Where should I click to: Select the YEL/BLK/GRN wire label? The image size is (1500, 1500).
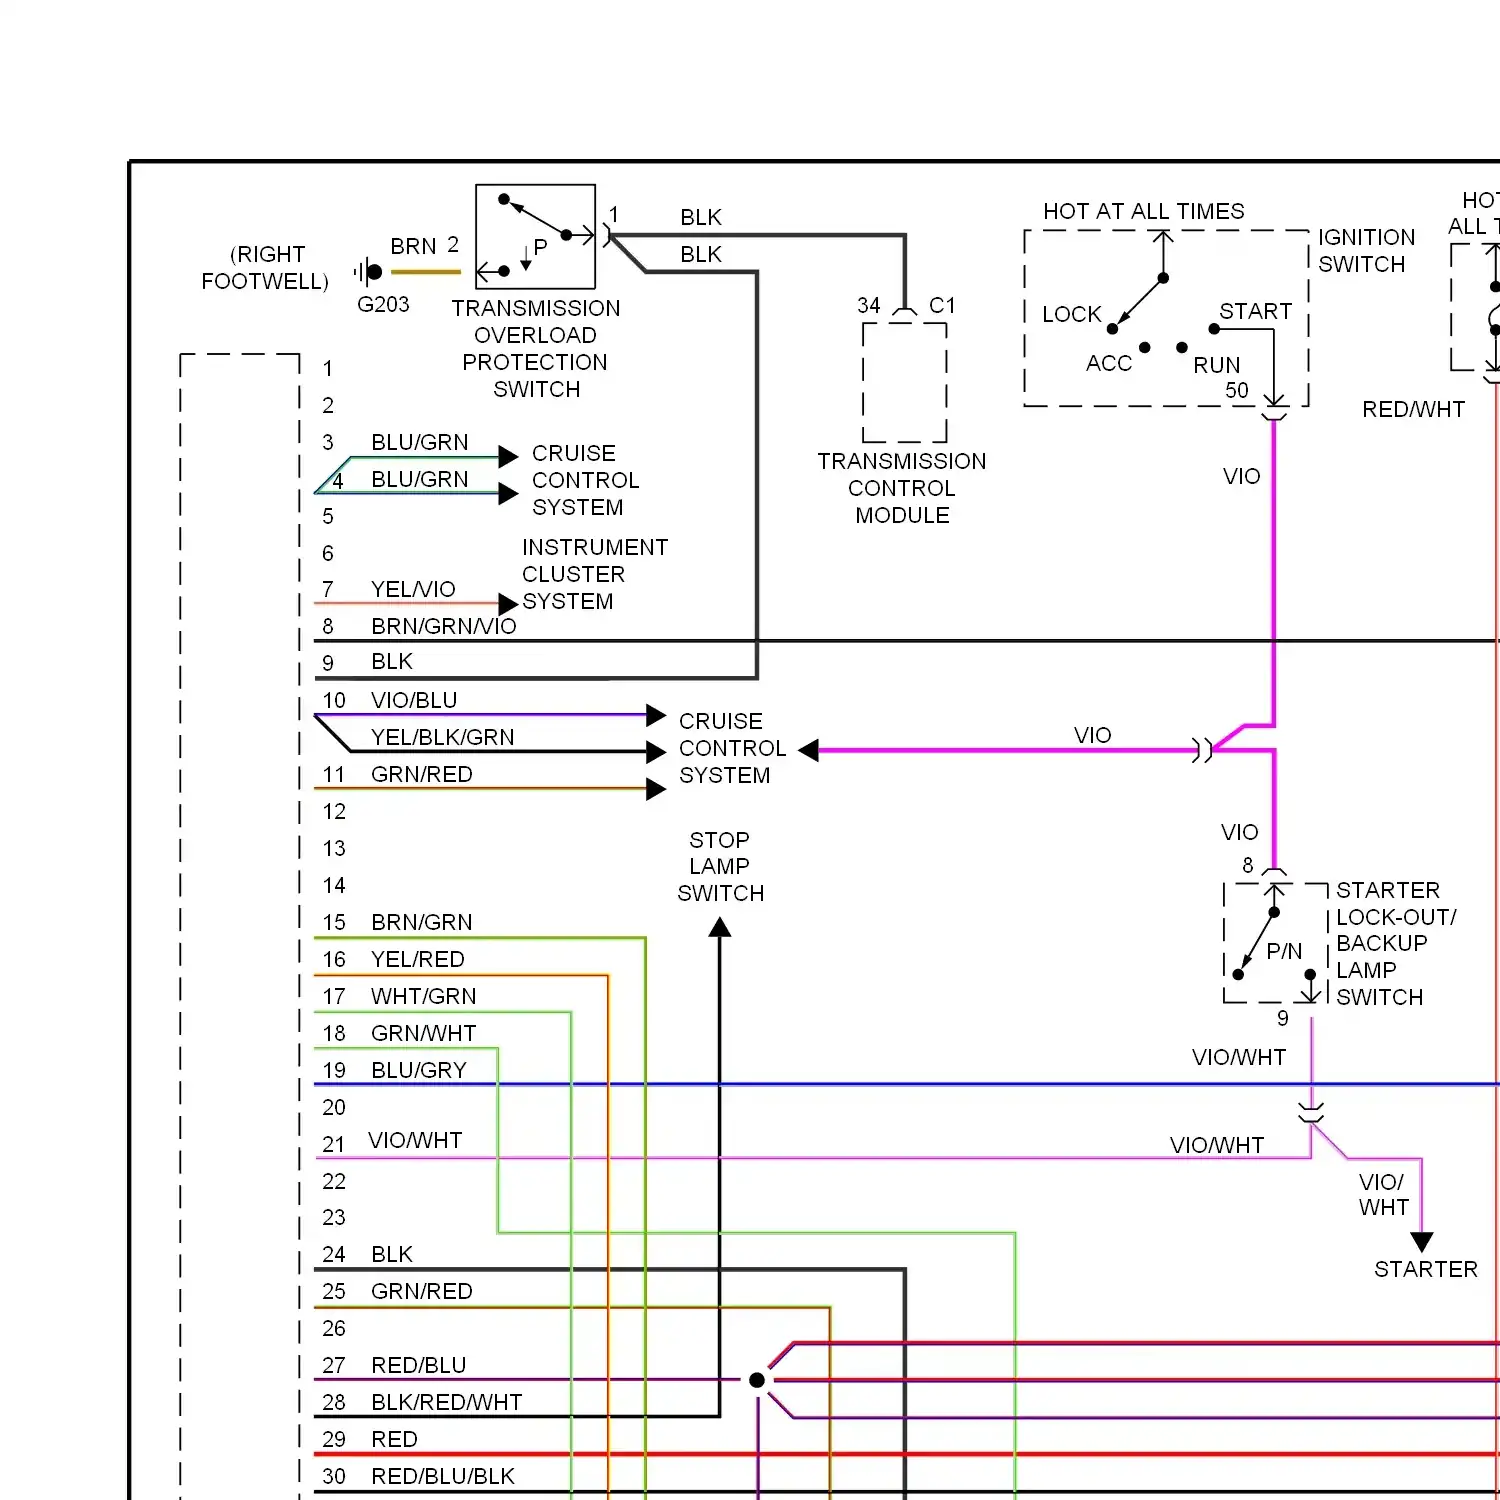(x=443, y=737)
